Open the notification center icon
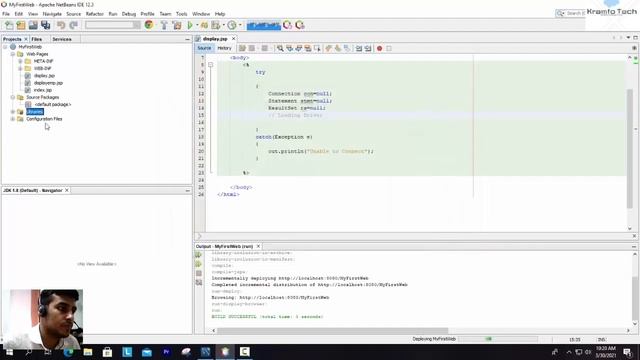This screenshot has width=640, height=360. (628, 352)
